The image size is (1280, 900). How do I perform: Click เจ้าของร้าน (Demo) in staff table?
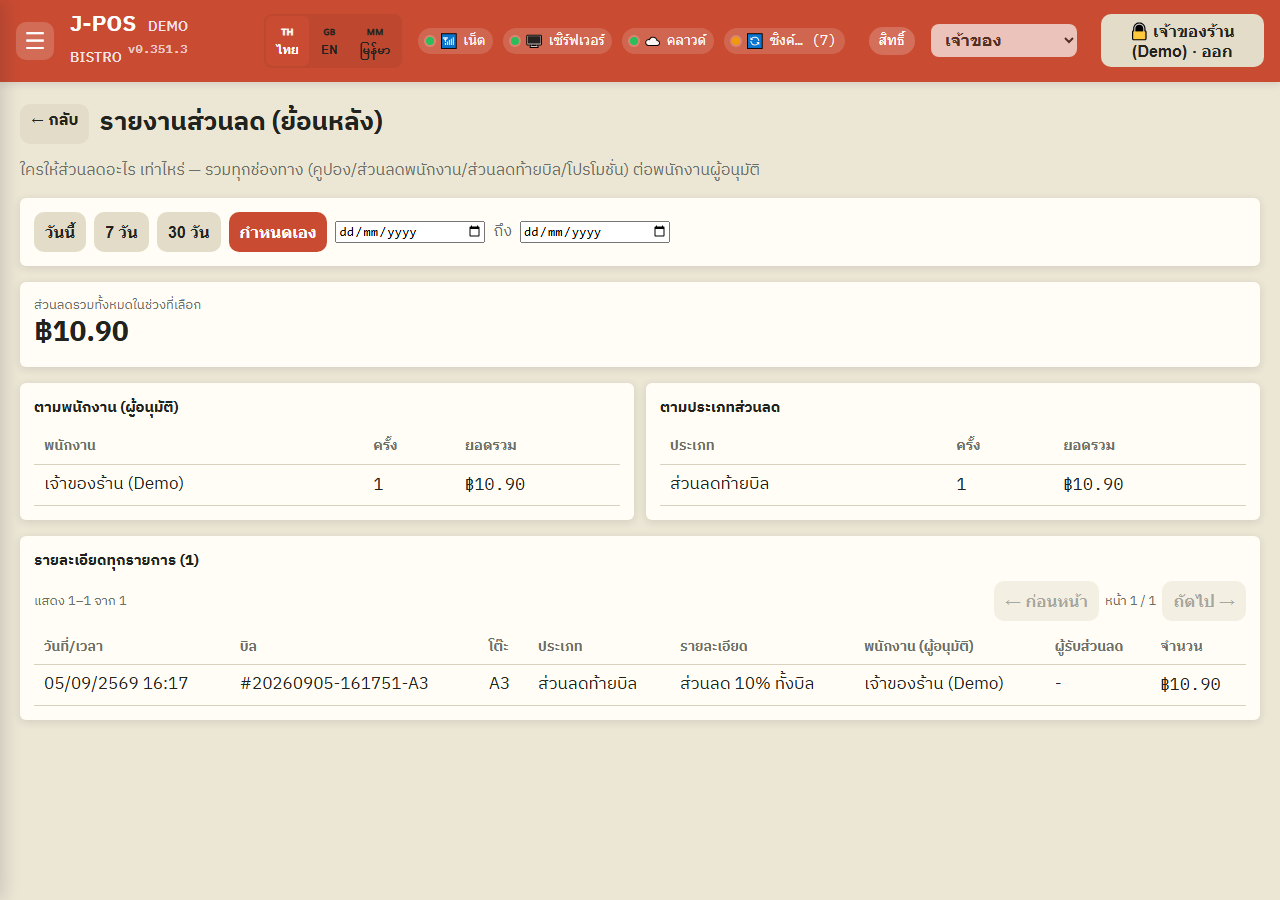pyautogui.click(x=114, y=484)
